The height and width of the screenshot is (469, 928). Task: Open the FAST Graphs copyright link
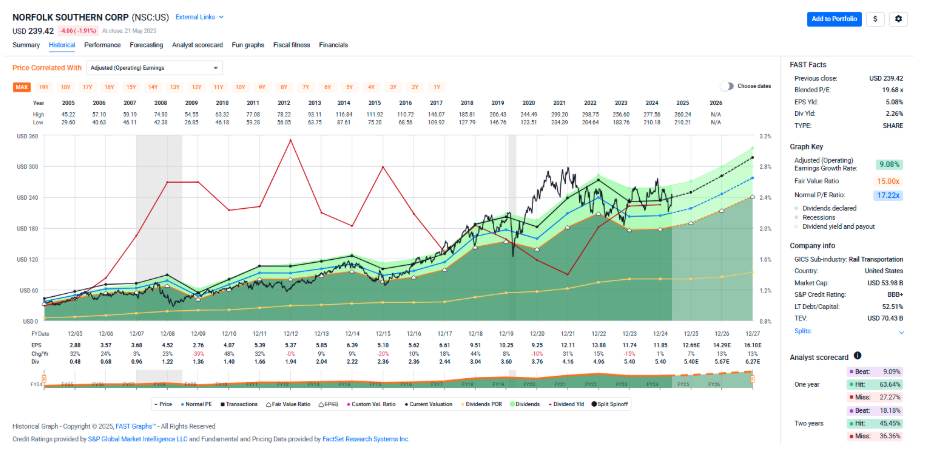point(136,426)
